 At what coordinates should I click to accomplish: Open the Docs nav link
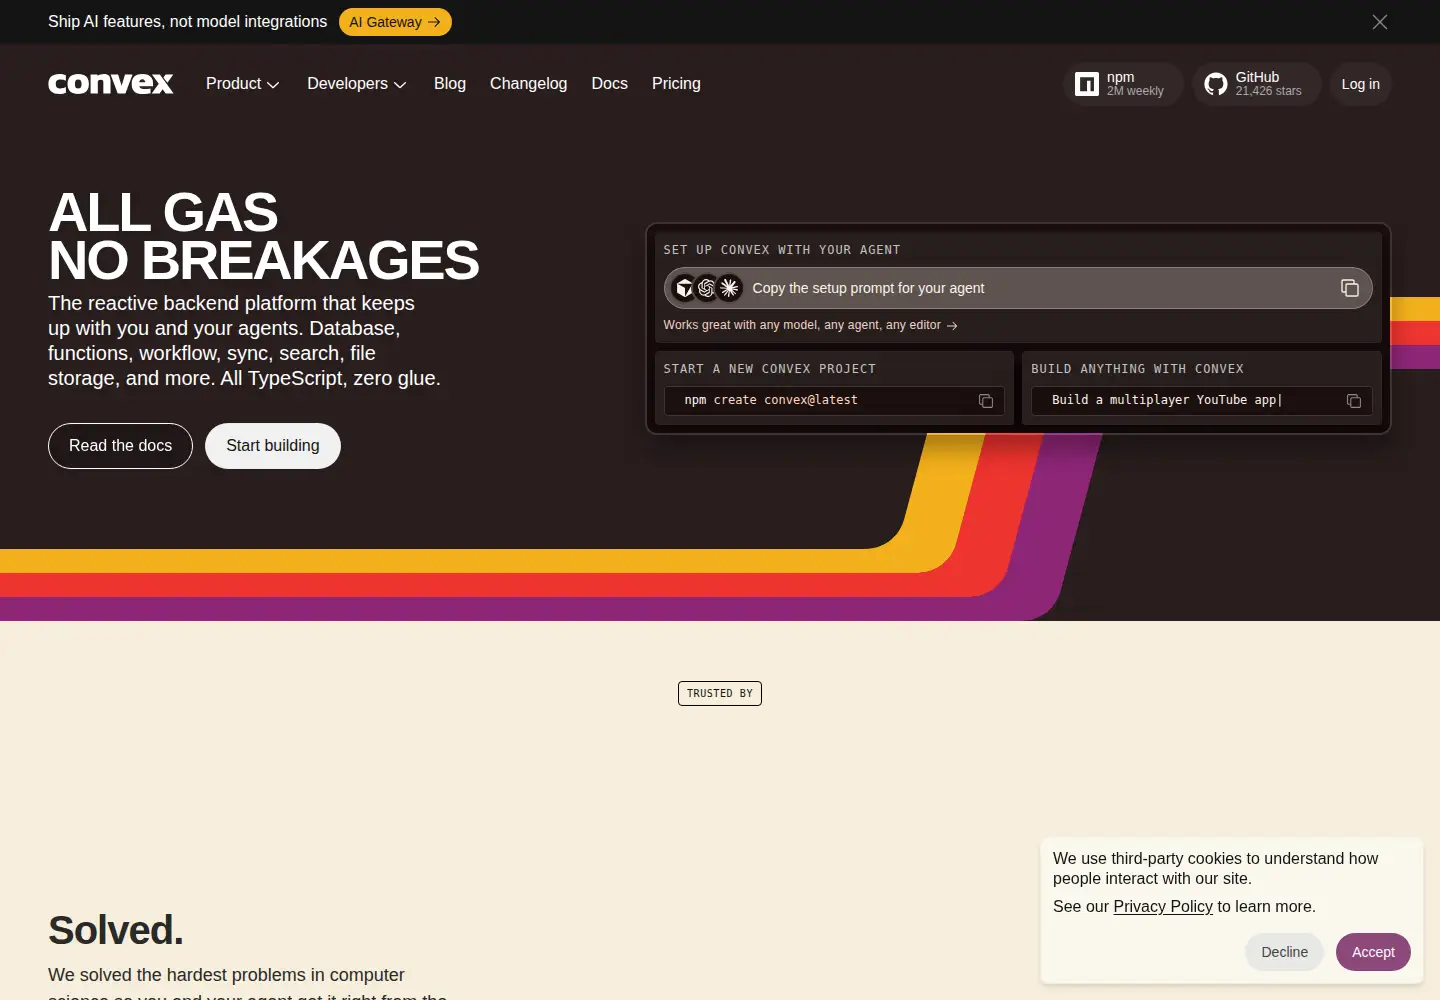tap(609, 84)
